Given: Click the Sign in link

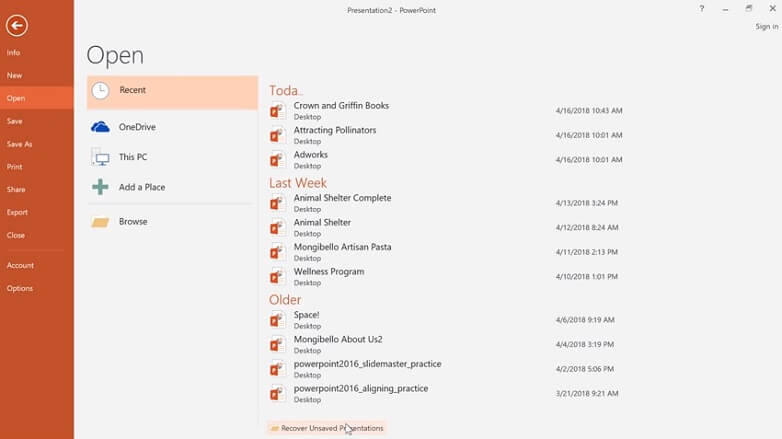Looking at the screenshot, I should click(x=767, y=26).
